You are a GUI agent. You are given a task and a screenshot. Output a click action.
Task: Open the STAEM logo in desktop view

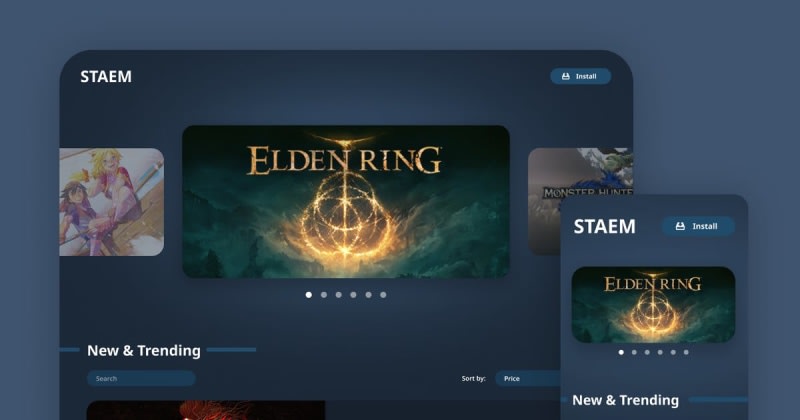click(x=106, y=77)
